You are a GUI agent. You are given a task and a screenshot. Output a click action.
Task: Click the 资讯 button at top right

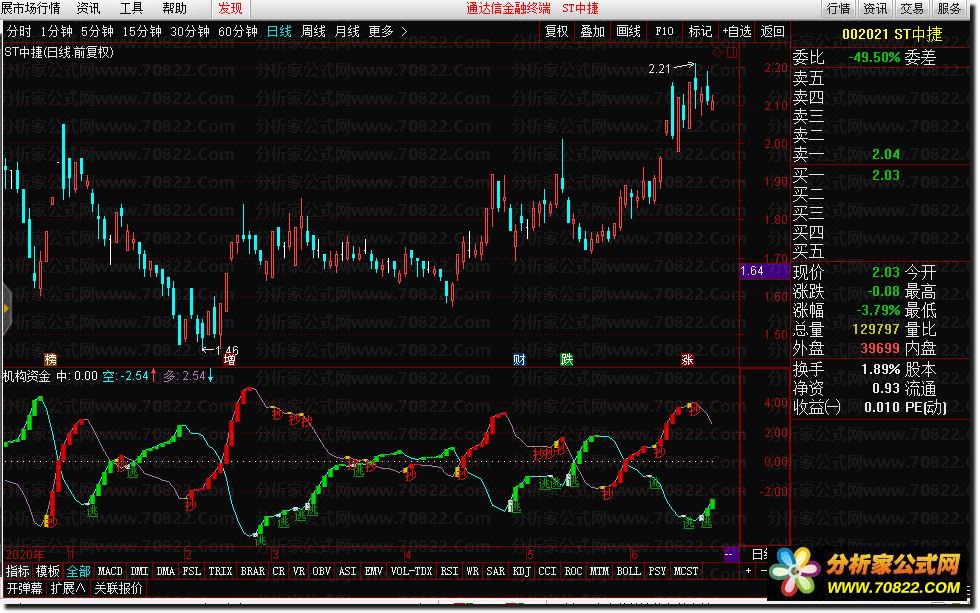tap(875, 8)
